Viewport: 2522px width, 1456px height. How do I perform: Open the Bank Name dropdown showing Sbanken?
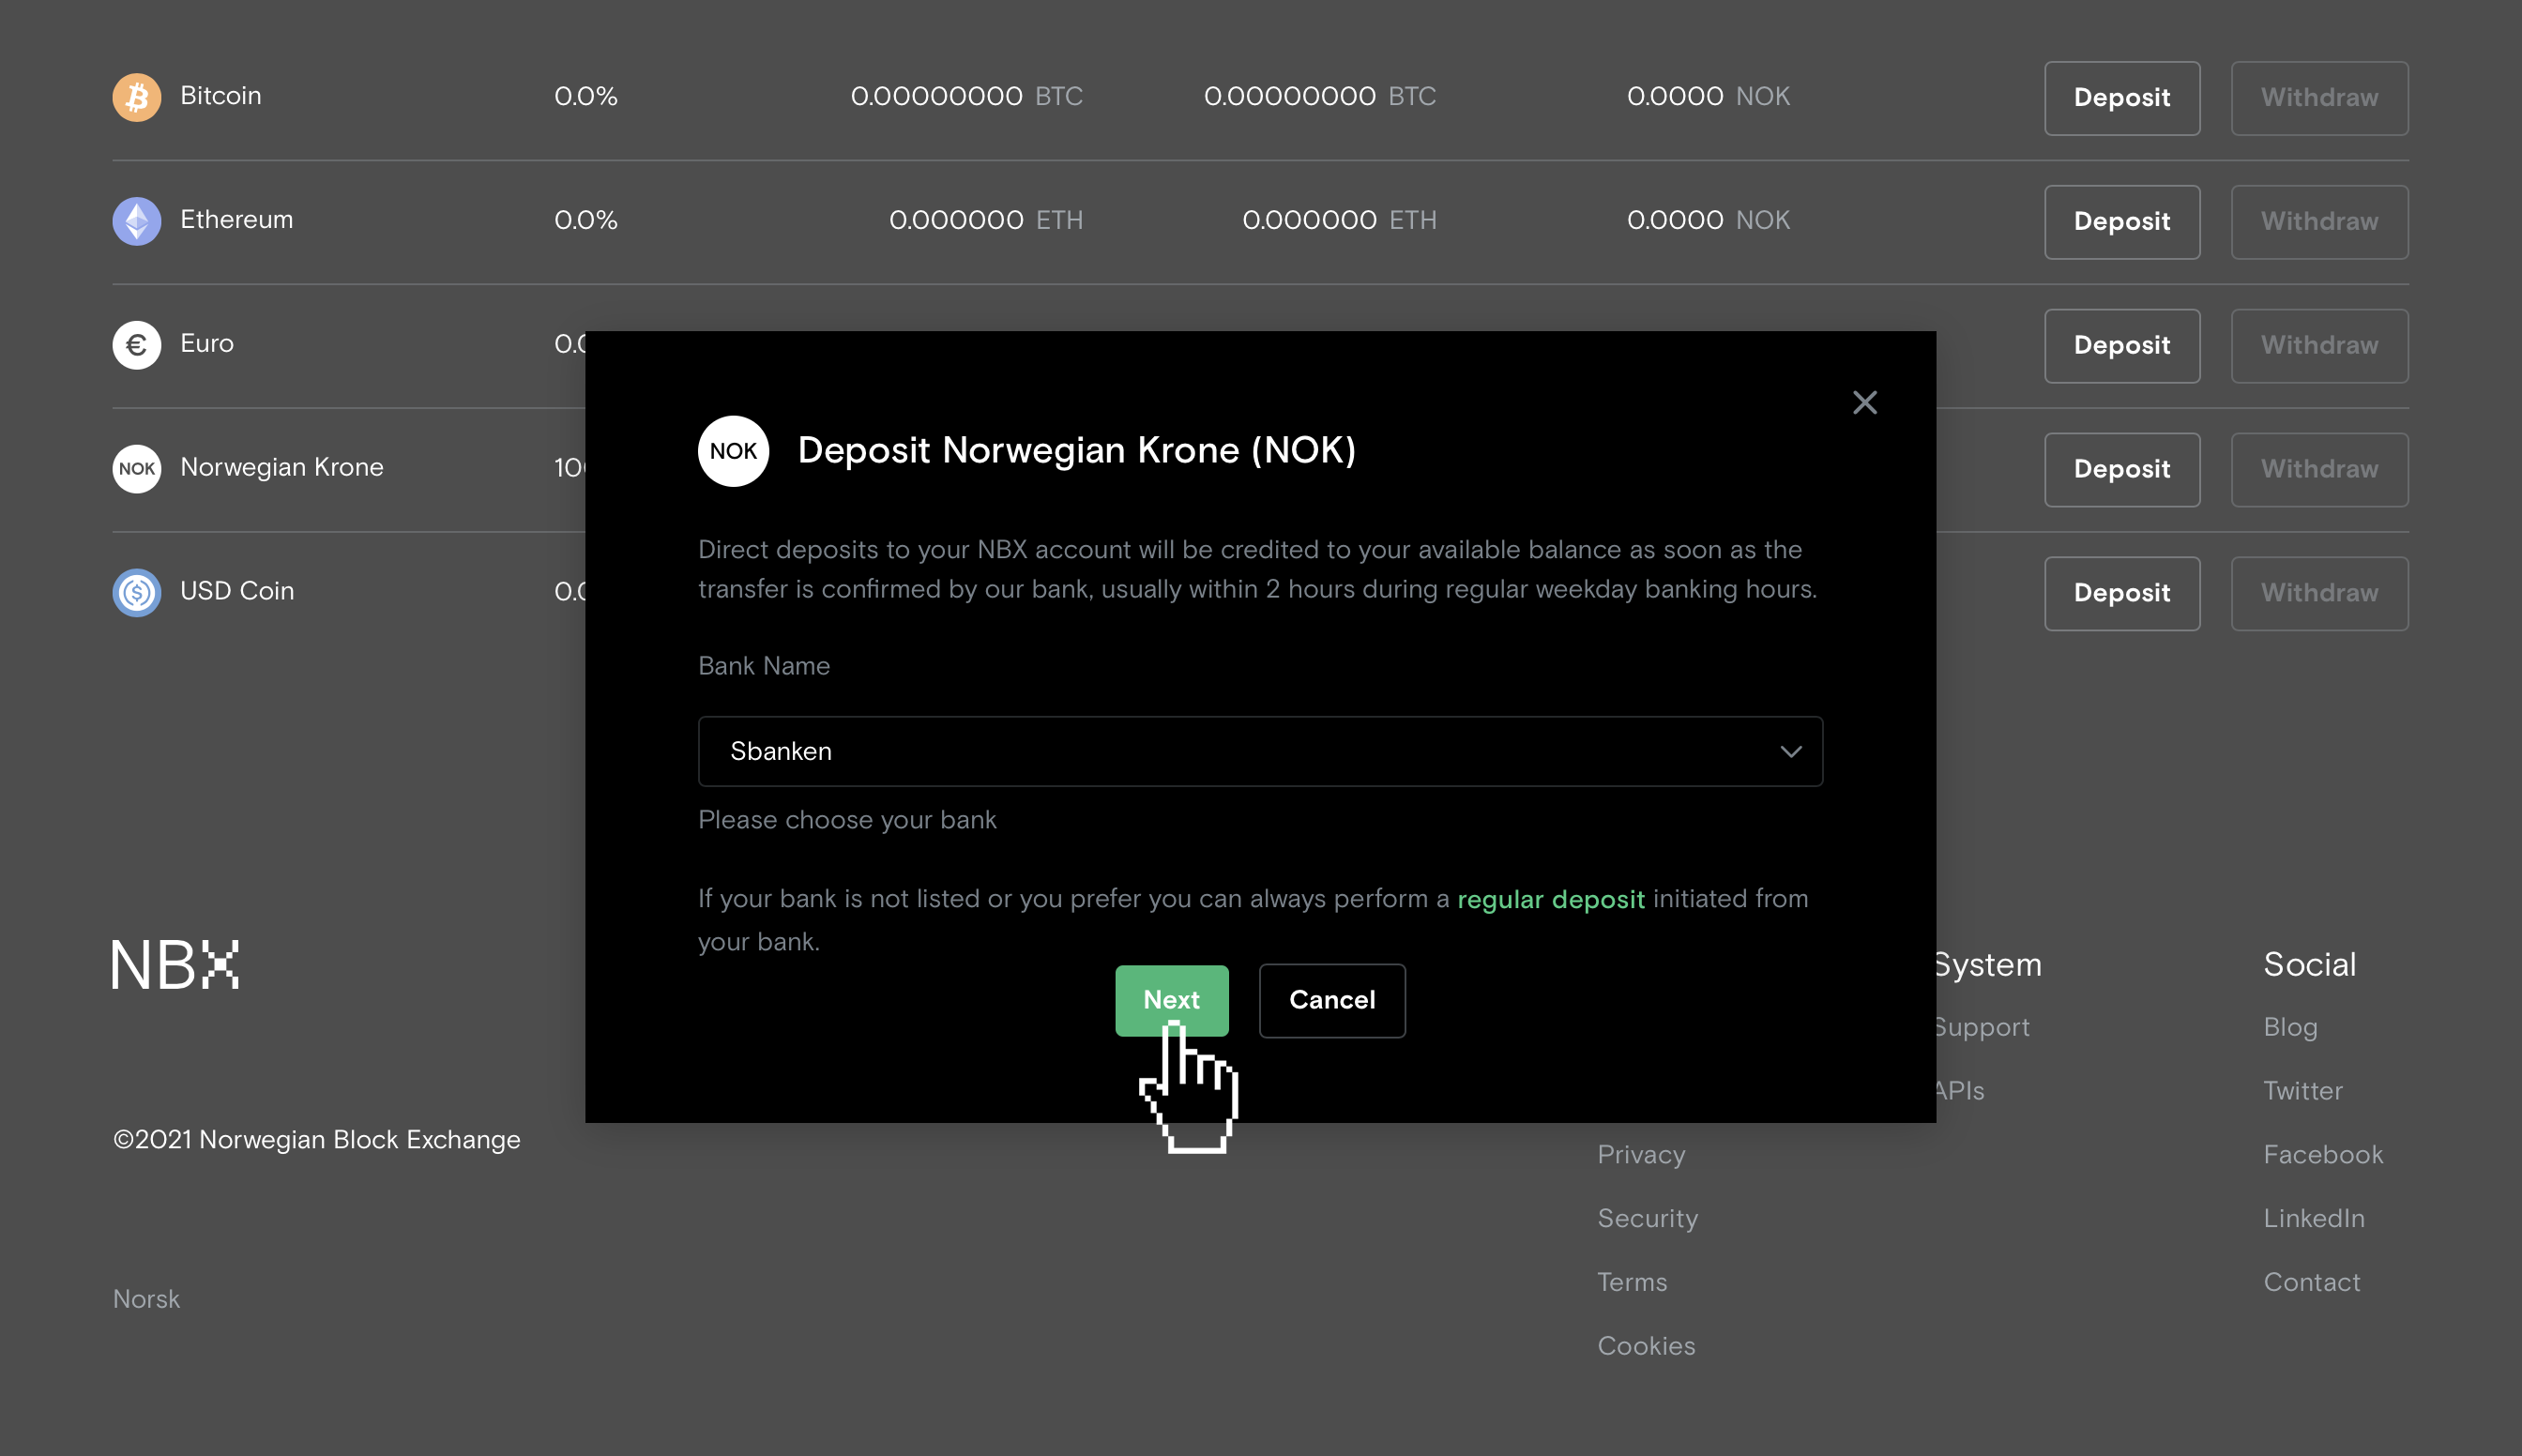[1240, 751]
